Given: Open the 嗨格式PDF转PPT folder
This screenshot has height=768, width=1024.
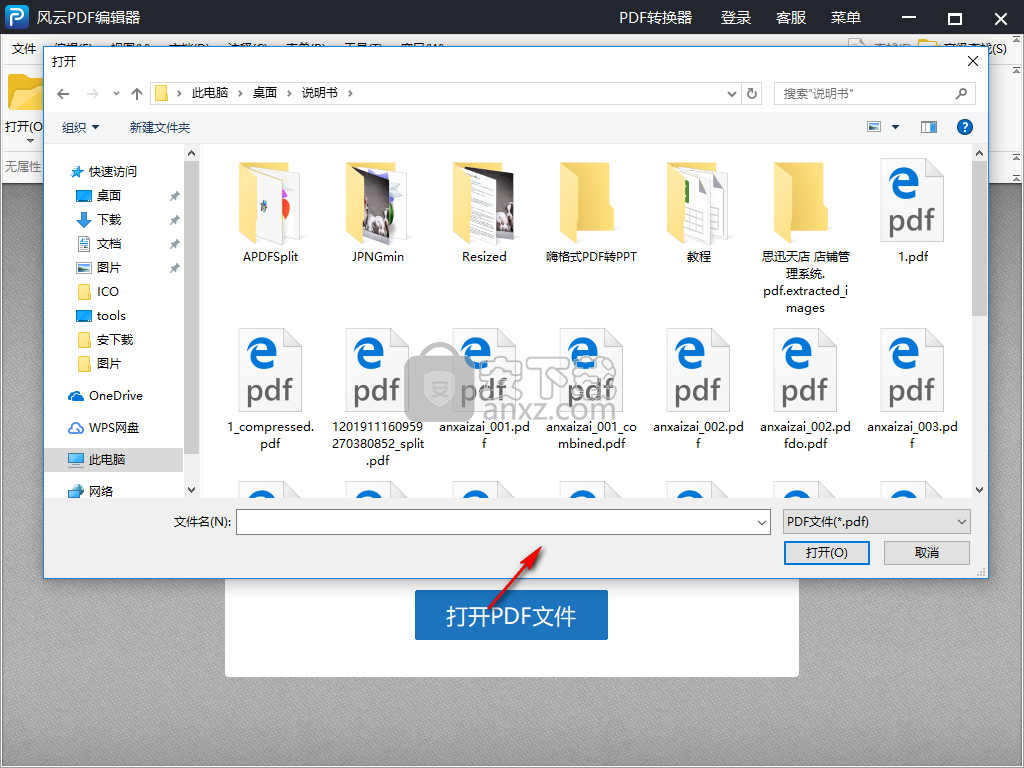Looking at the screenshot, I should click(591, 212).
